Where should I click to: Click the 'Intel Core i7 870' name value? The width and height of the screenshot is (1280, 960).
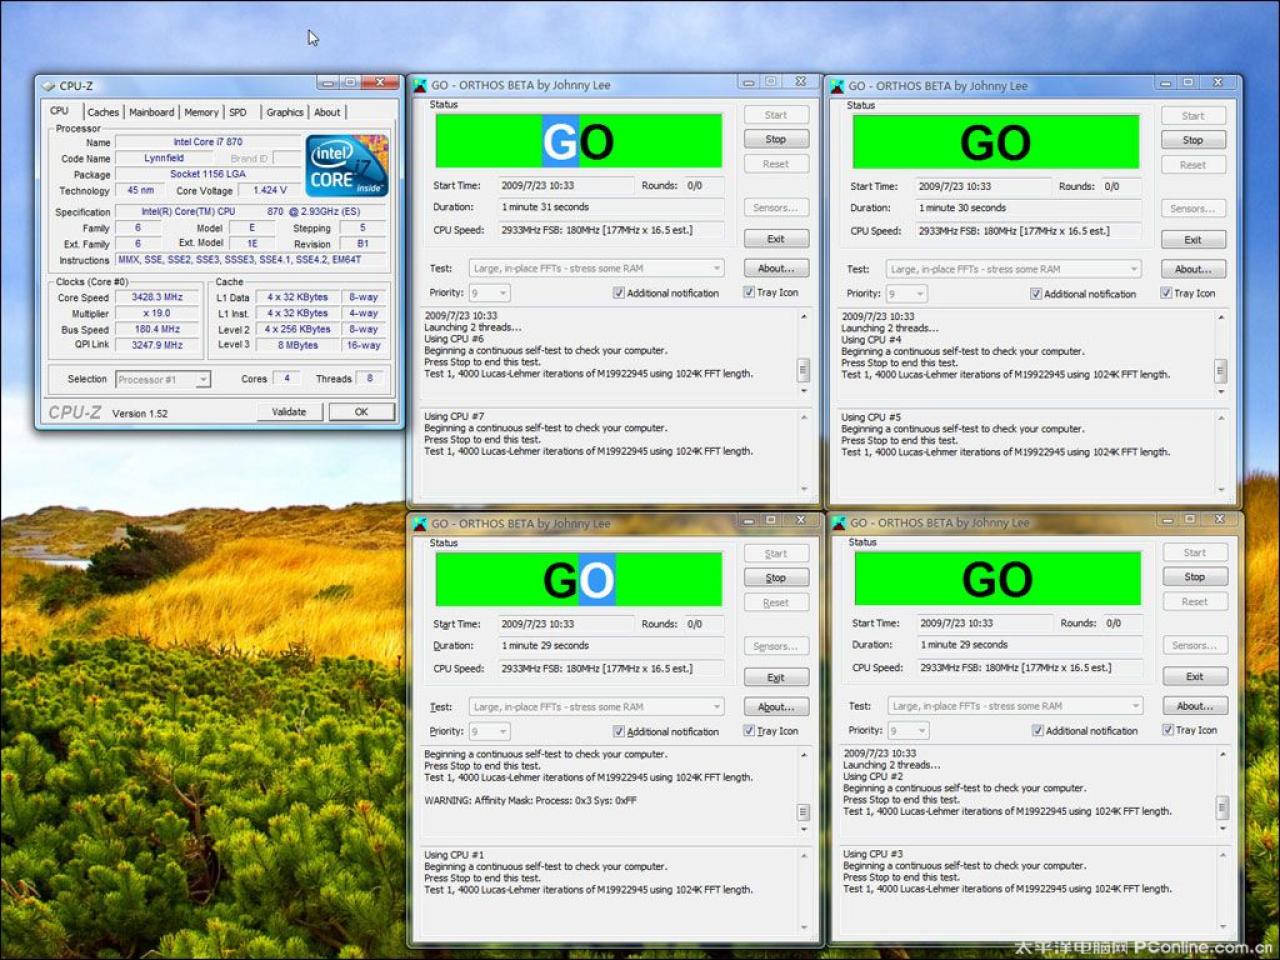click(207, 142)
